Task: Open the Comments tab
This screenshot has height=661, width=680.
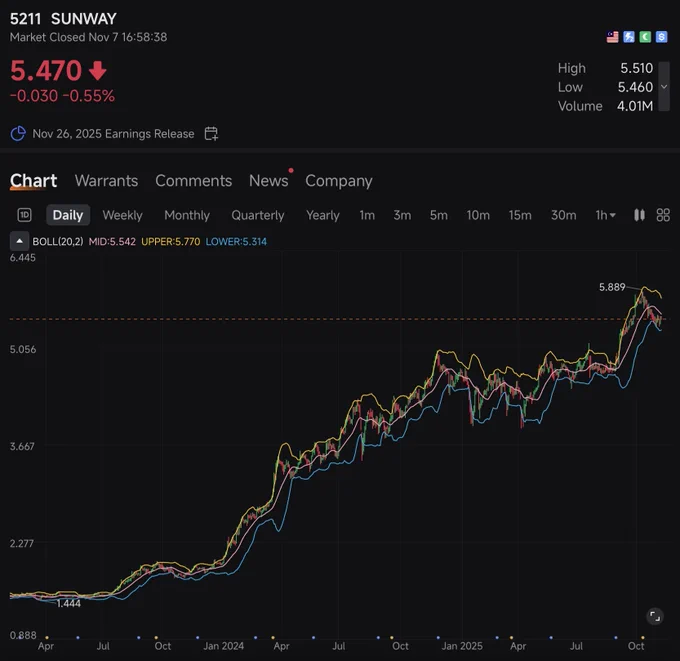Action: (x=193, y=181)
